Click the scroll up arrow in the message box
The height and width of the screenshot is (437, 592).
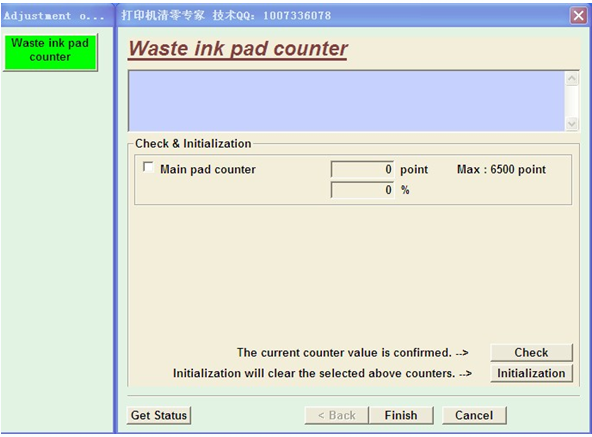[x=572, y=79]
